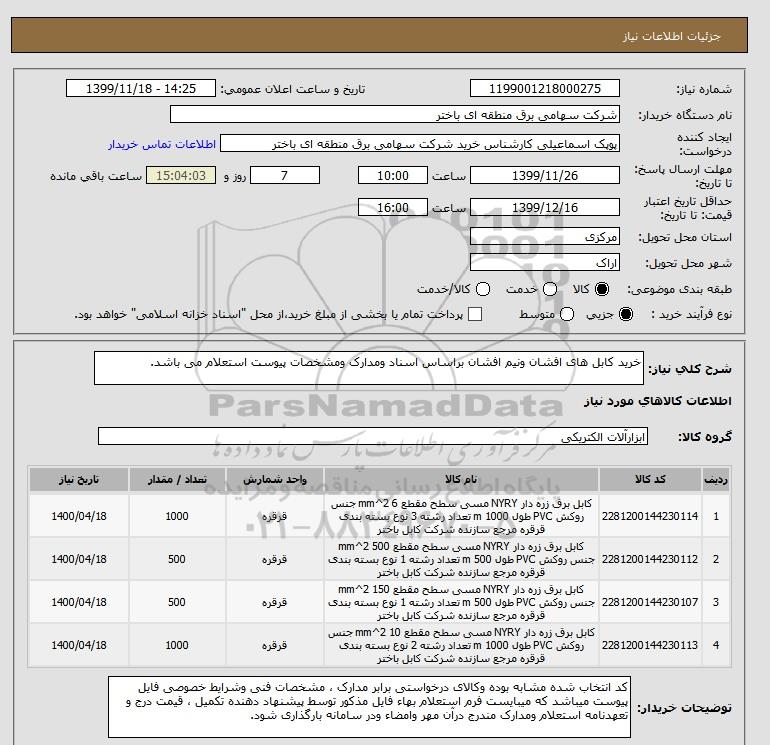
Task: Click the شرح کلی نیاز description box
Action: pos(369,368)
